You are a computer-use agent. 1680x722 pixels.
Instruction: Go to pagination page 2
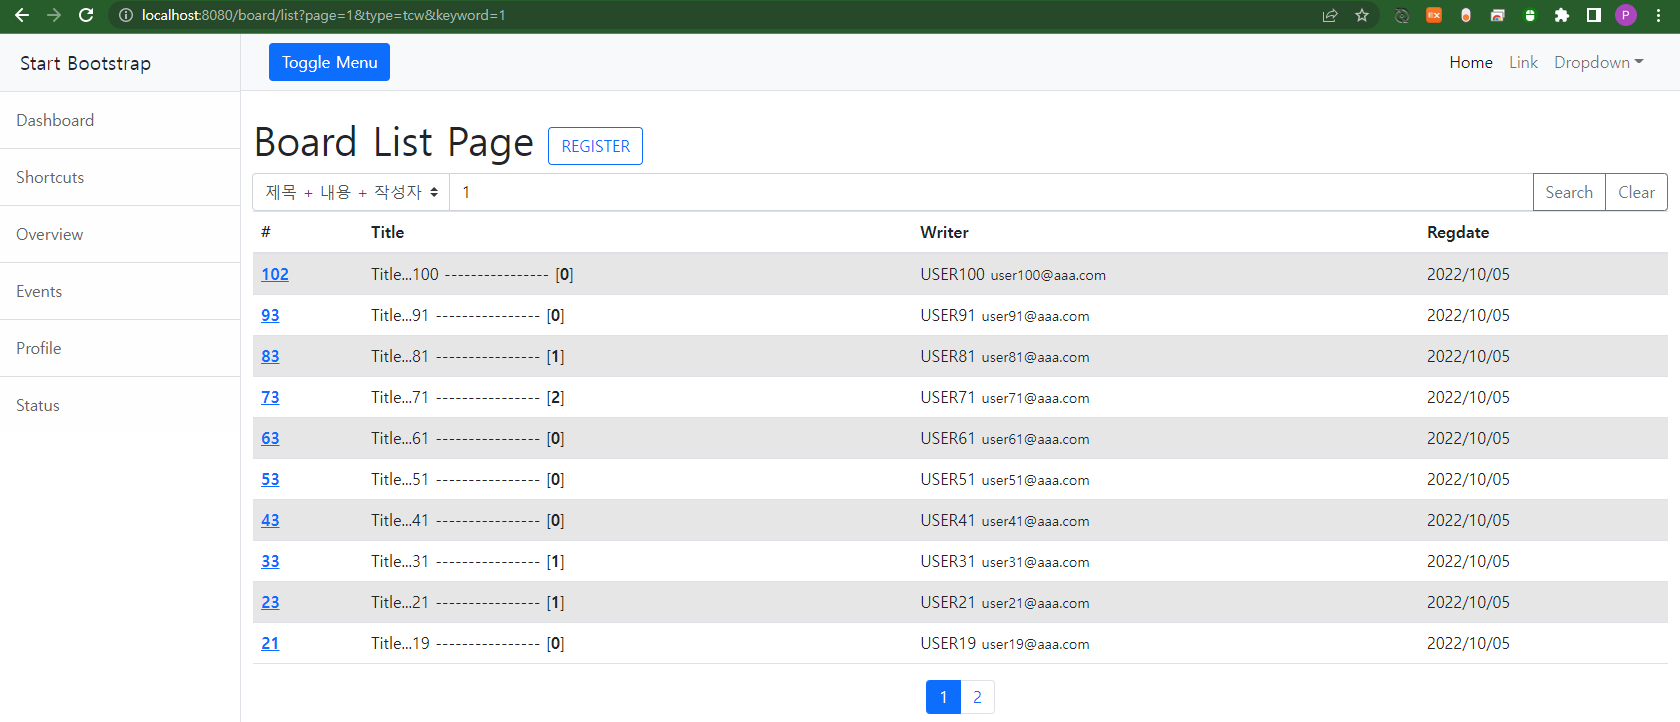977,697
